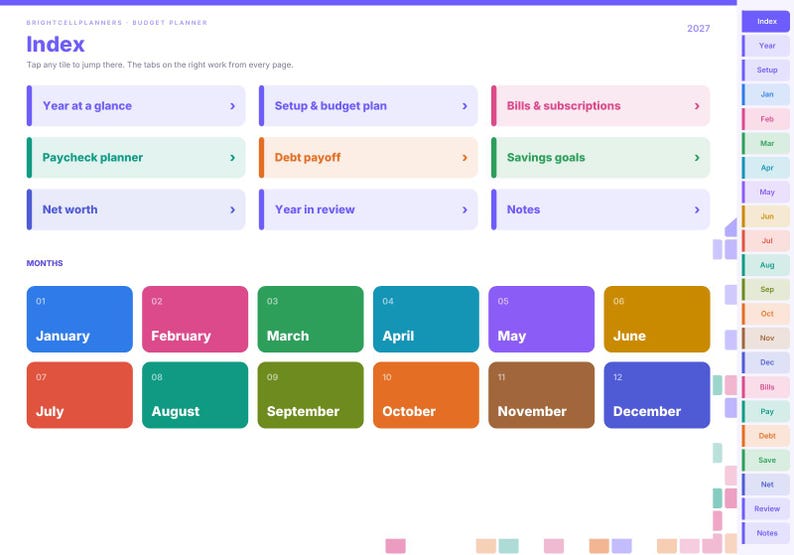Screen dimensions: 794x555
Task: Open the Apr side tab
Action: 766,168
